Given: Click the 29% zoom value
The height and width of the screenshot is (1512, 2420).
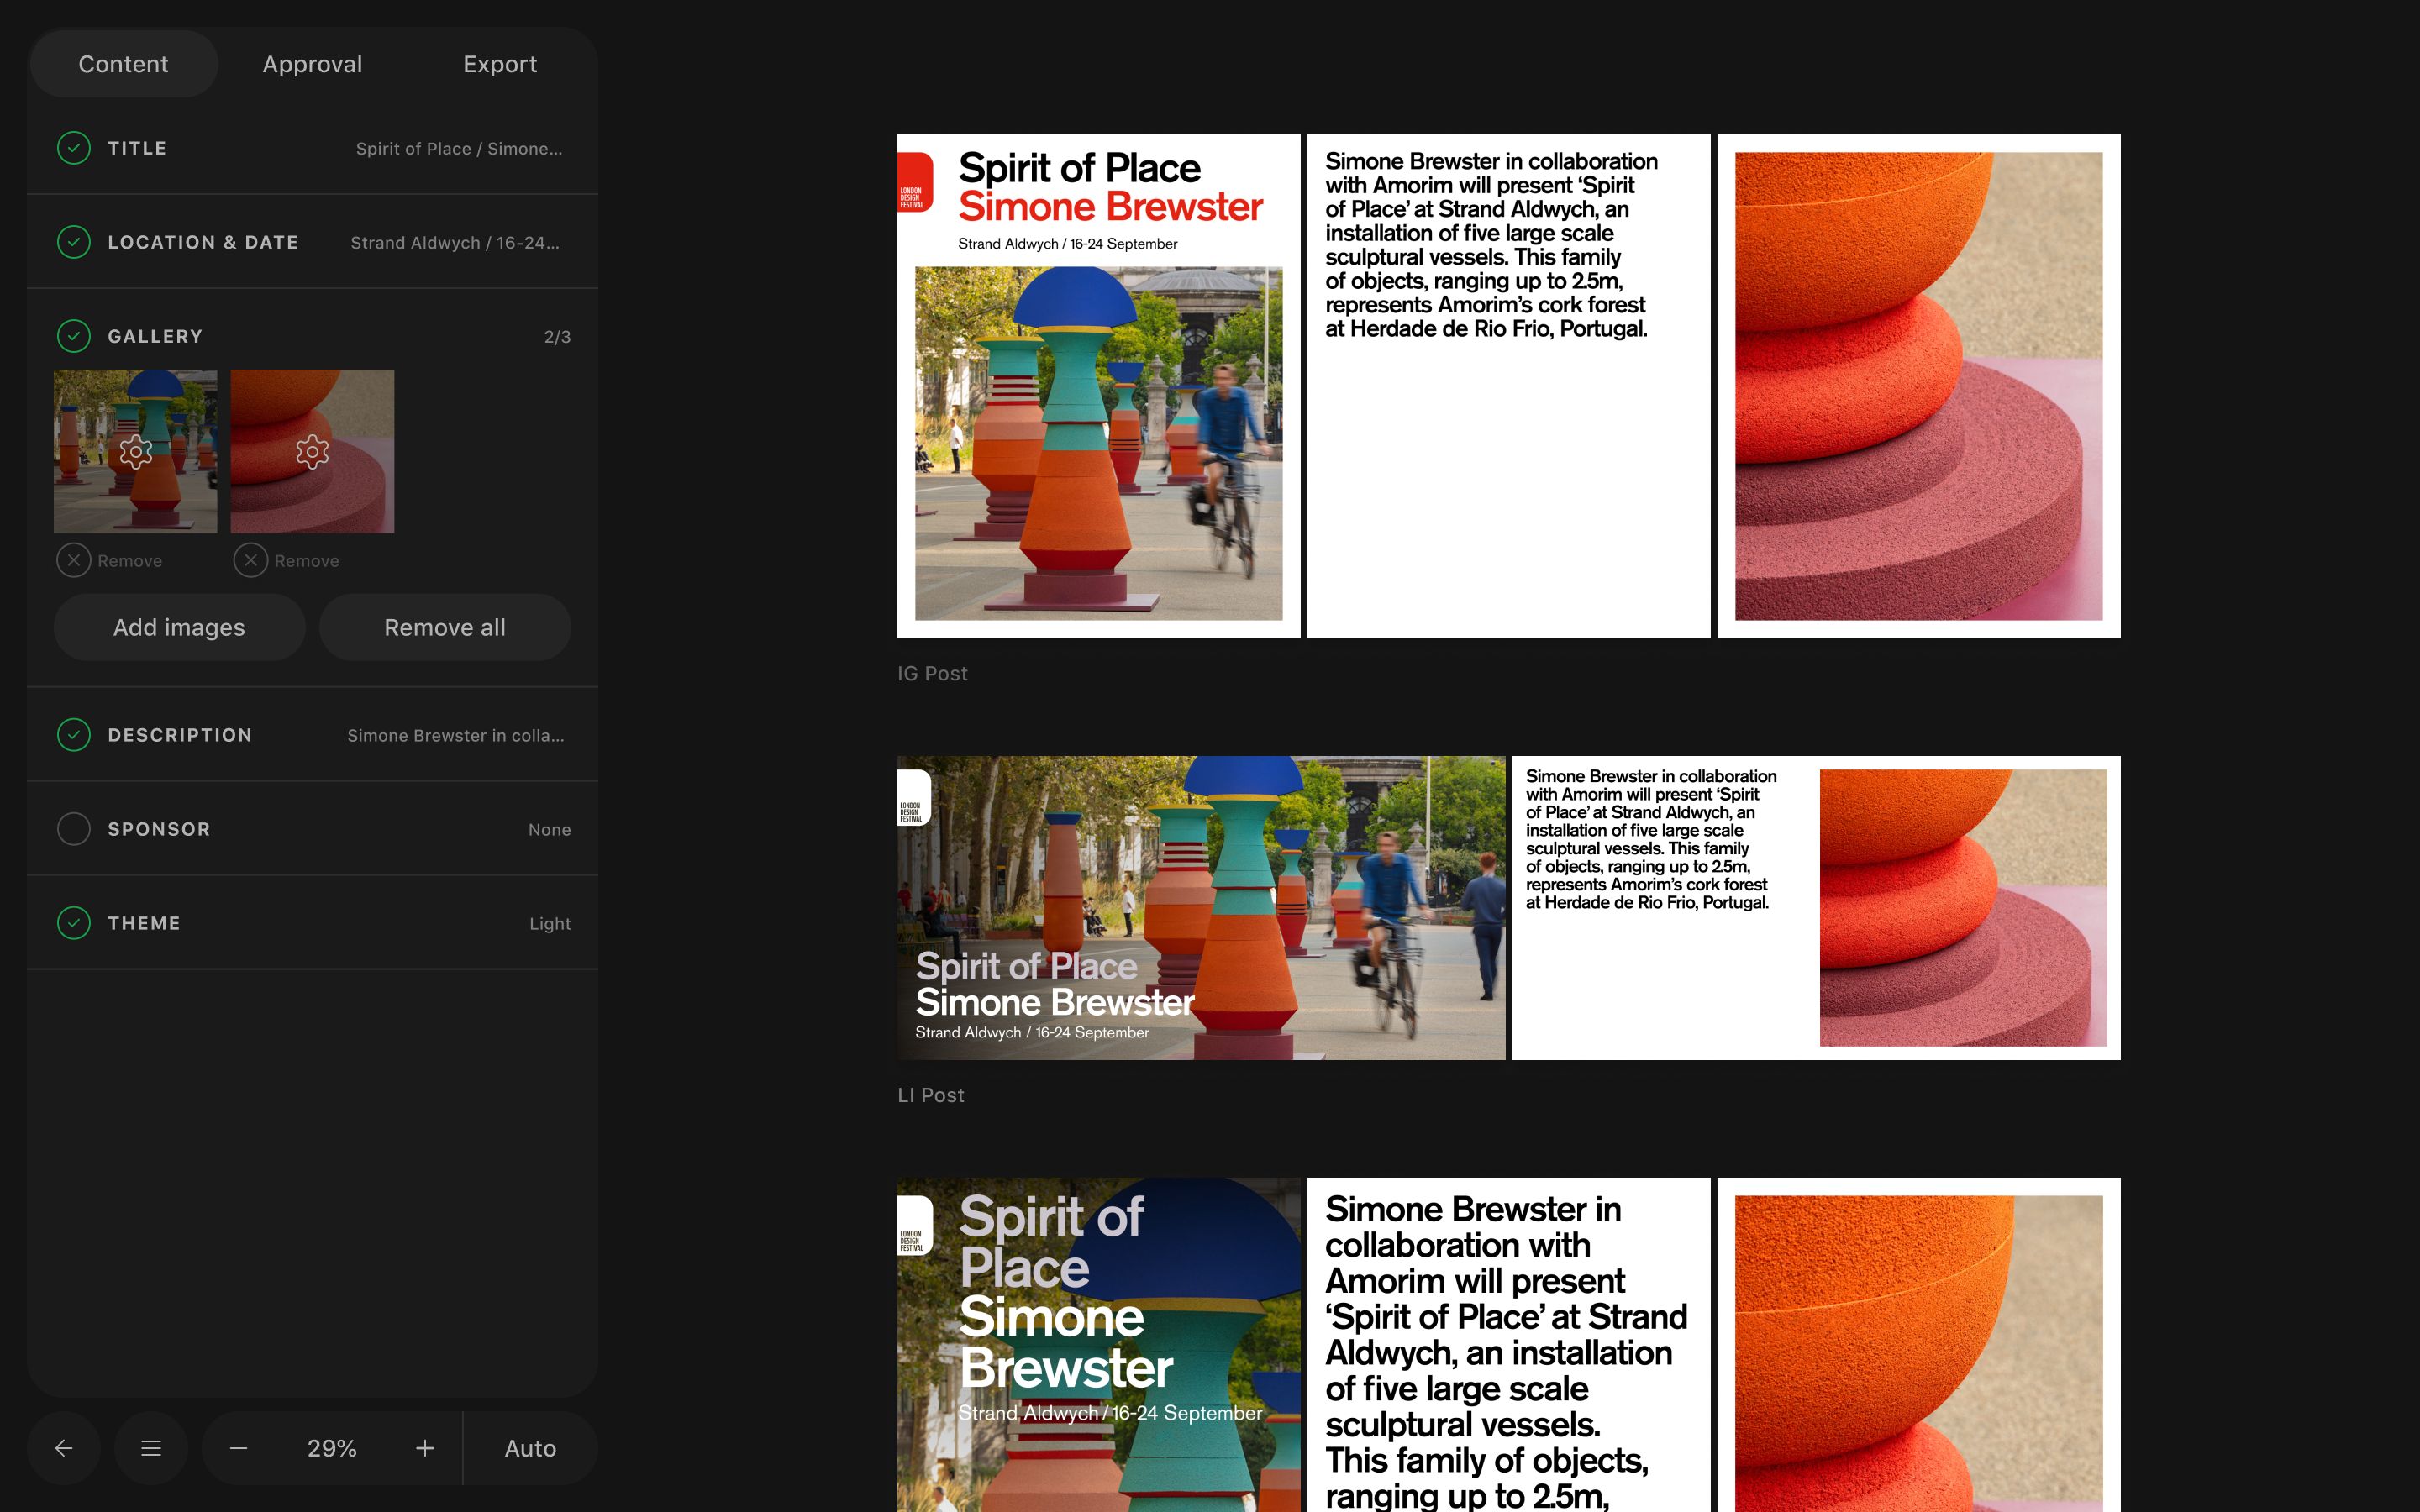Looking at the screenshot, I should point(332,1448).
